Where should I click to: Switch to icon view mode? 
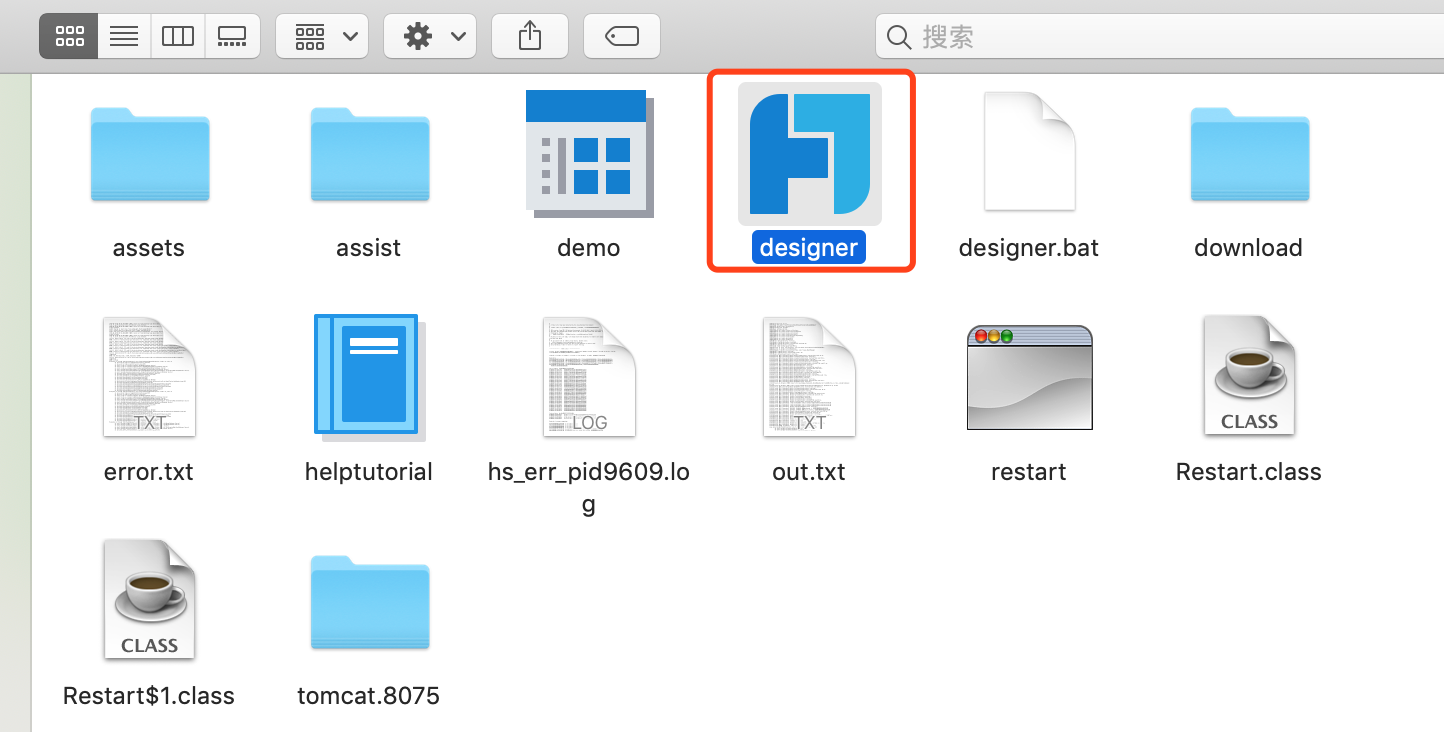coord(69,37)
